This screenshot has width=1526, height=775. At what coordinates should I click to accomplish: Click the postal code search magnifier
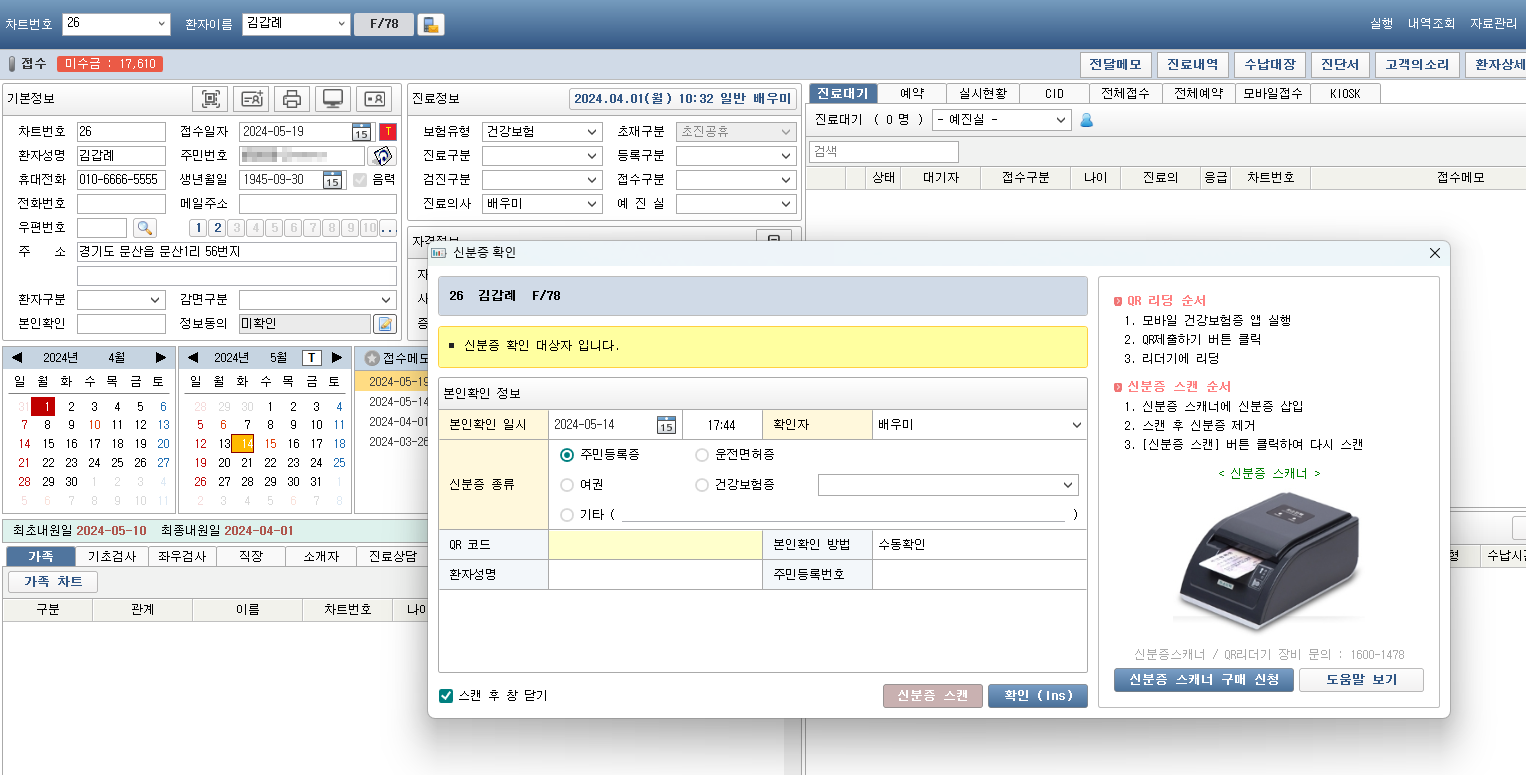[x=145, y=228]
